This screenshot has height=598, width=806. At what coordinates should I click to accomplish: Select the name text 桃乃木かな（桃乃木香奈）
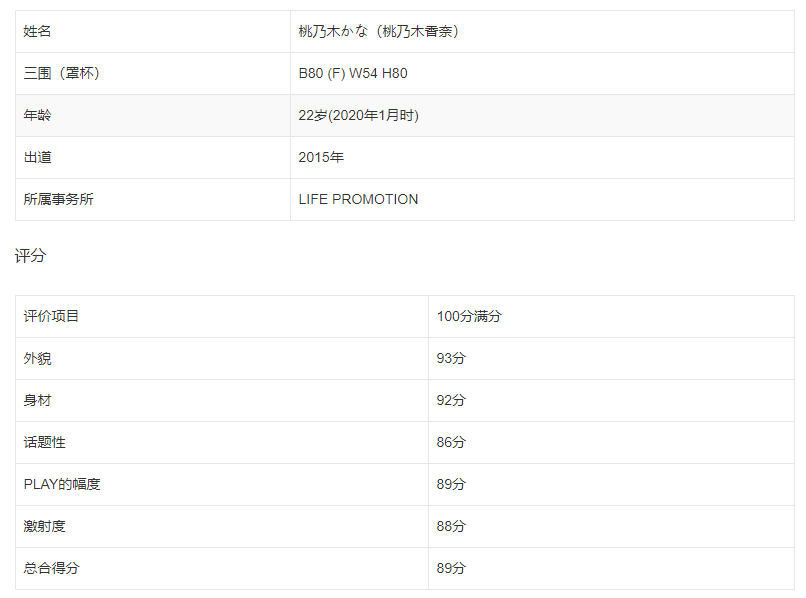click(379, 31)
